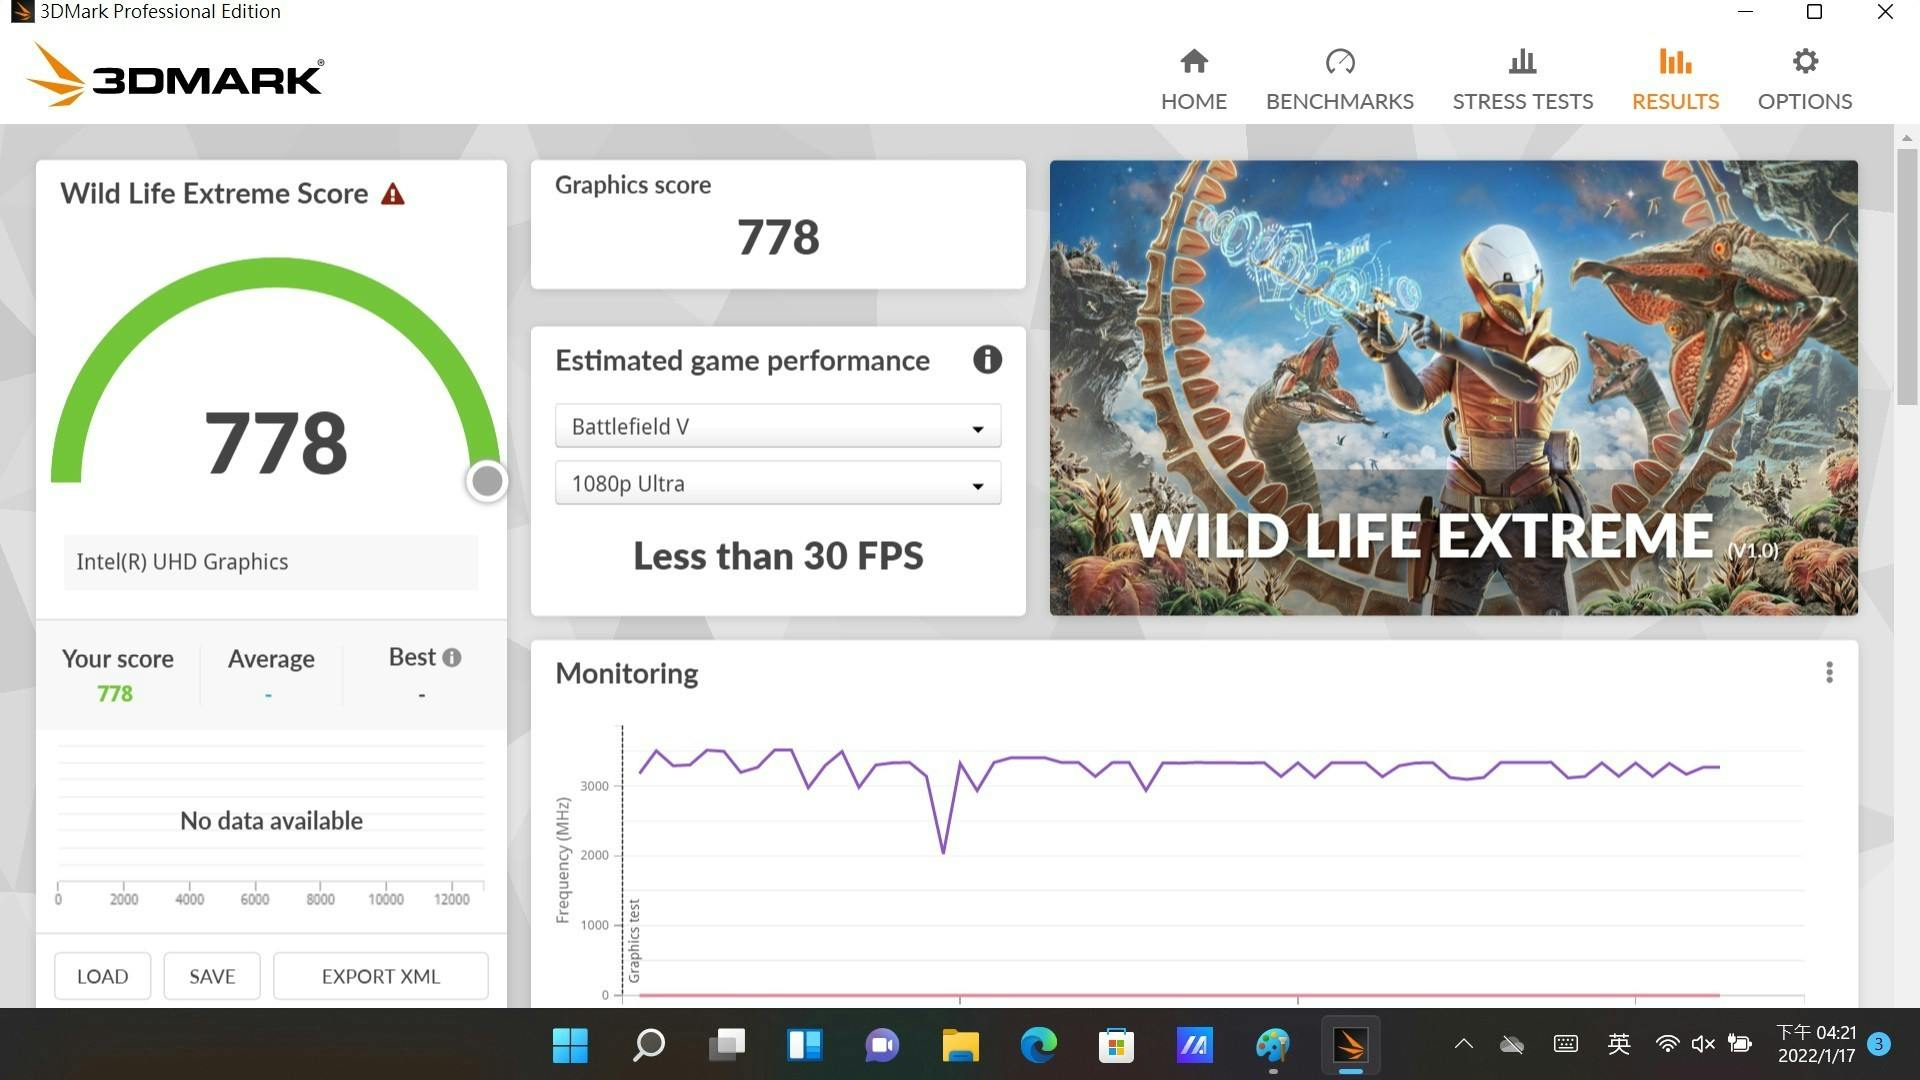
Task: Open the OPTIONS tab
Action: [1805, 80]
